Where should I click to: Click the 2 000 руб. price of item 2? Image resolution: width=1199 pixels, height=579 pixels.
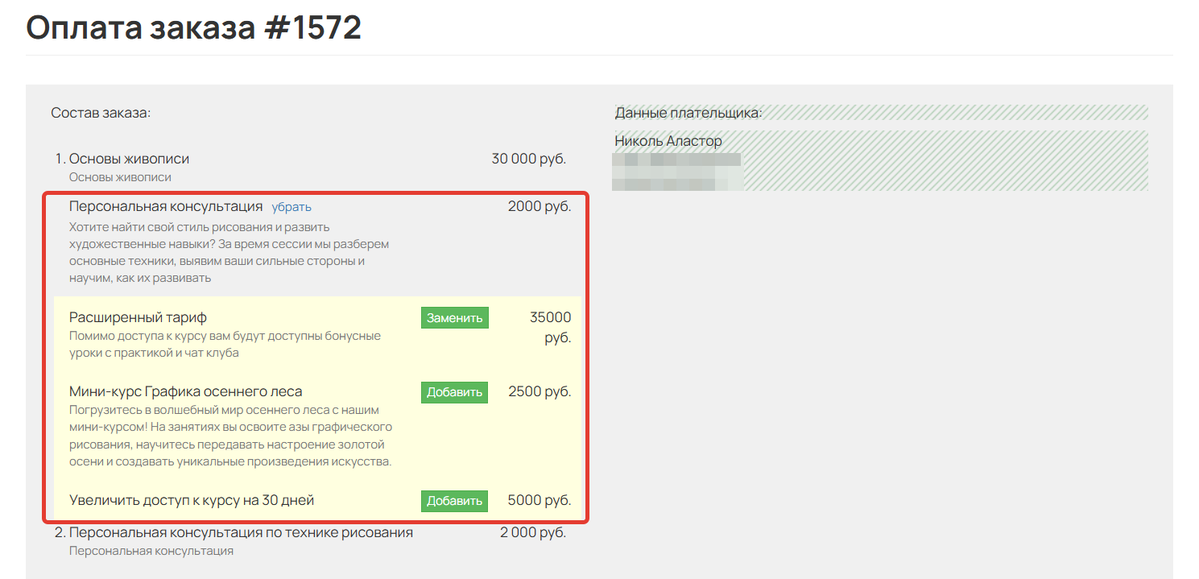533,532
